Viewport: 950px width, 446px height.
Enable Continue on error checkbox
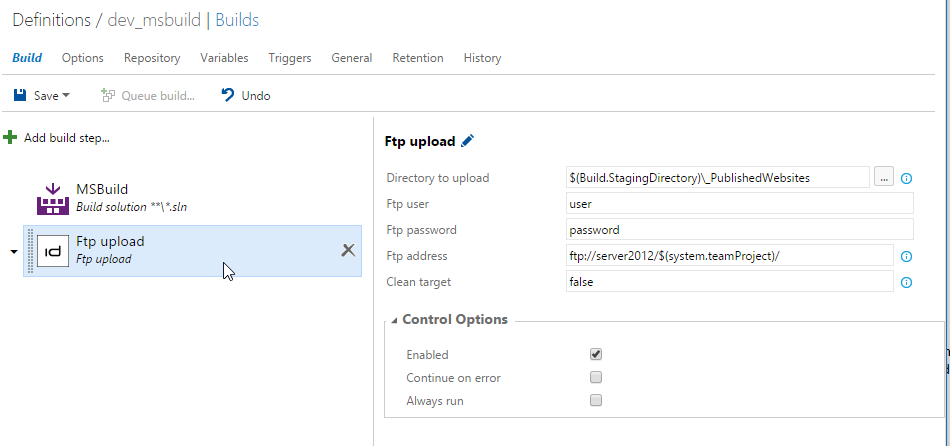tap(596, 378)
